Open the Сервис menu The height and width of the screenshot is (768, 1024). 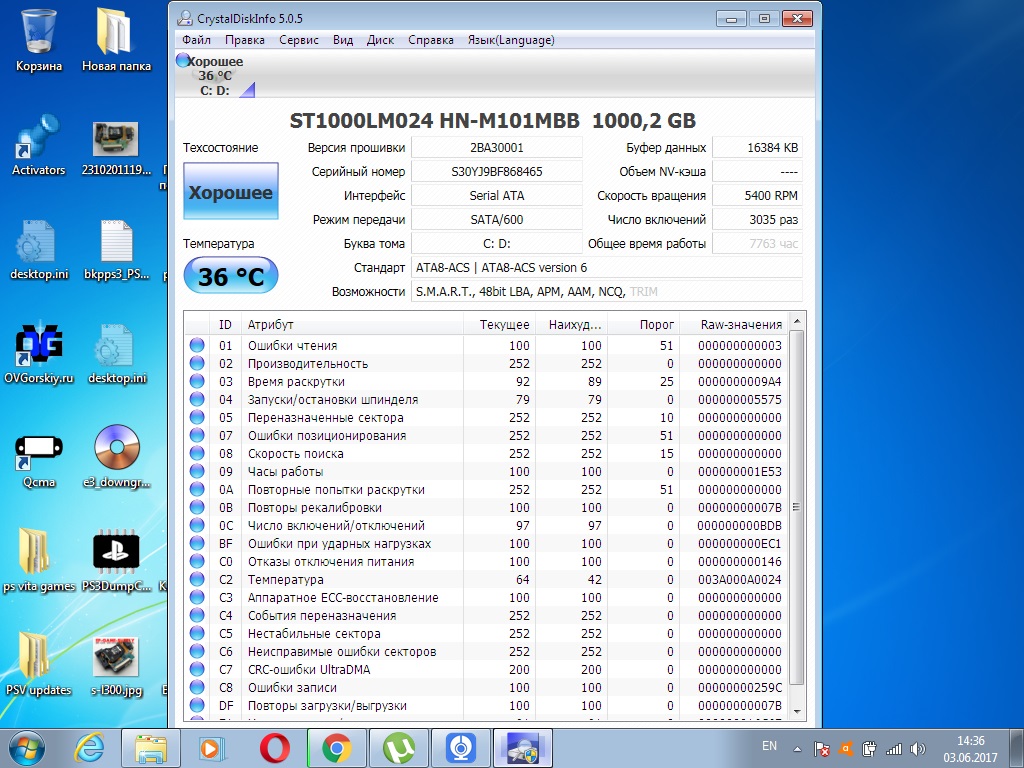click(x=299, y=40)
